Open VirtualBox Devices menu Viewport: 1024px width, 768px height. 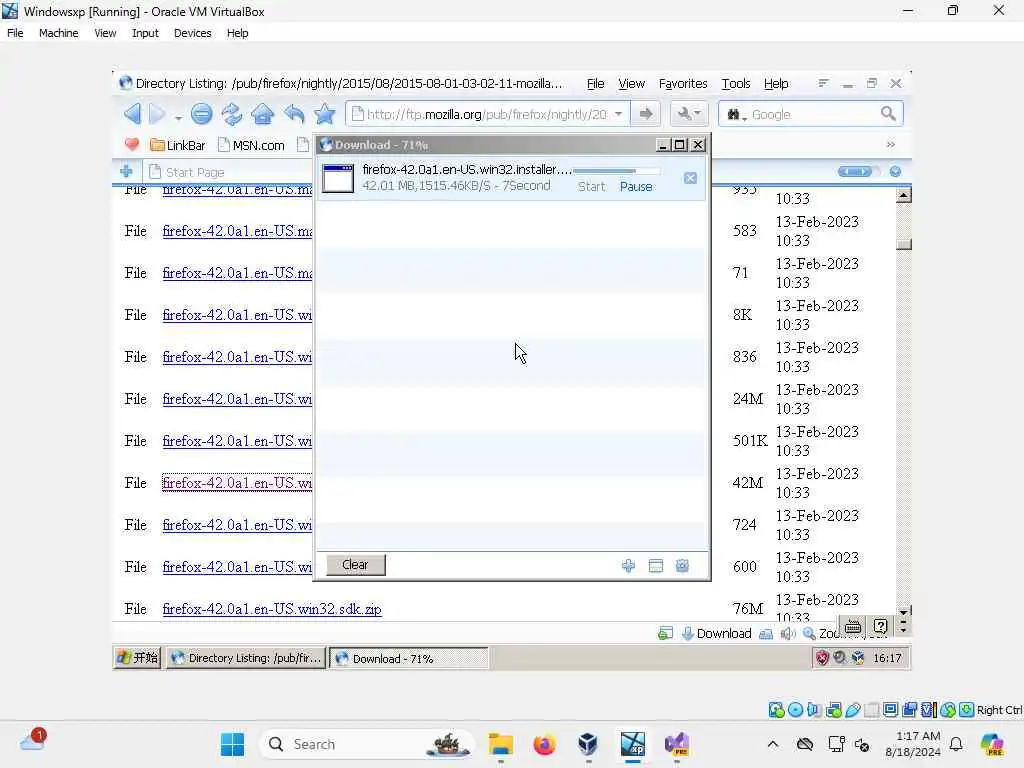192,33
